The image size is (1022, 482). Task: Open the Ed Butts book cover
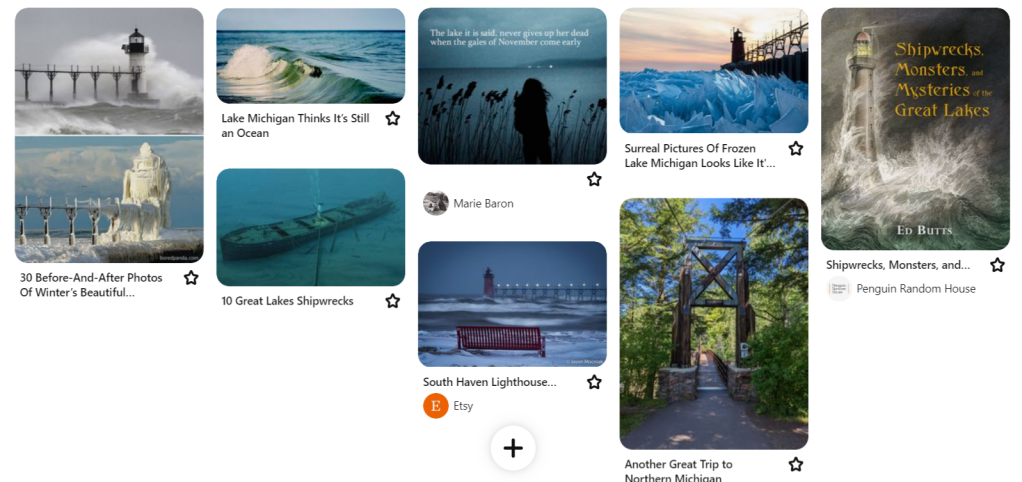[x=915, y=129]
